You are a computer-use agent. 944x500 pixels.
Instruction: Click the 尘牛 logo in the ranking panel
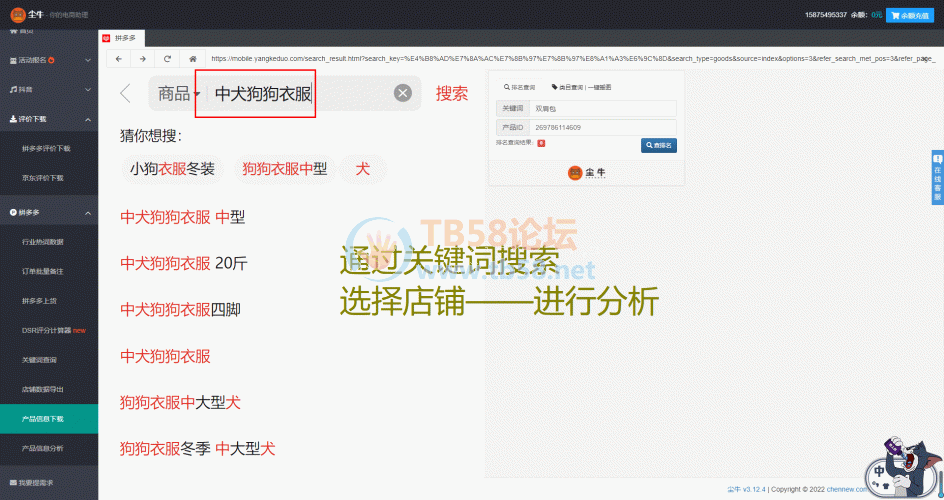586,173
